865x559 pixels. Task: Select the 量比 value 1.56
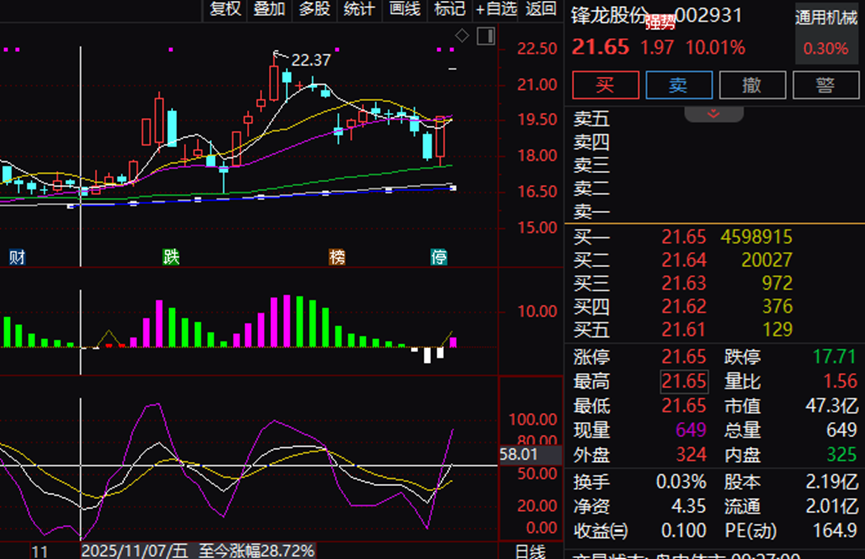(840, 381)
